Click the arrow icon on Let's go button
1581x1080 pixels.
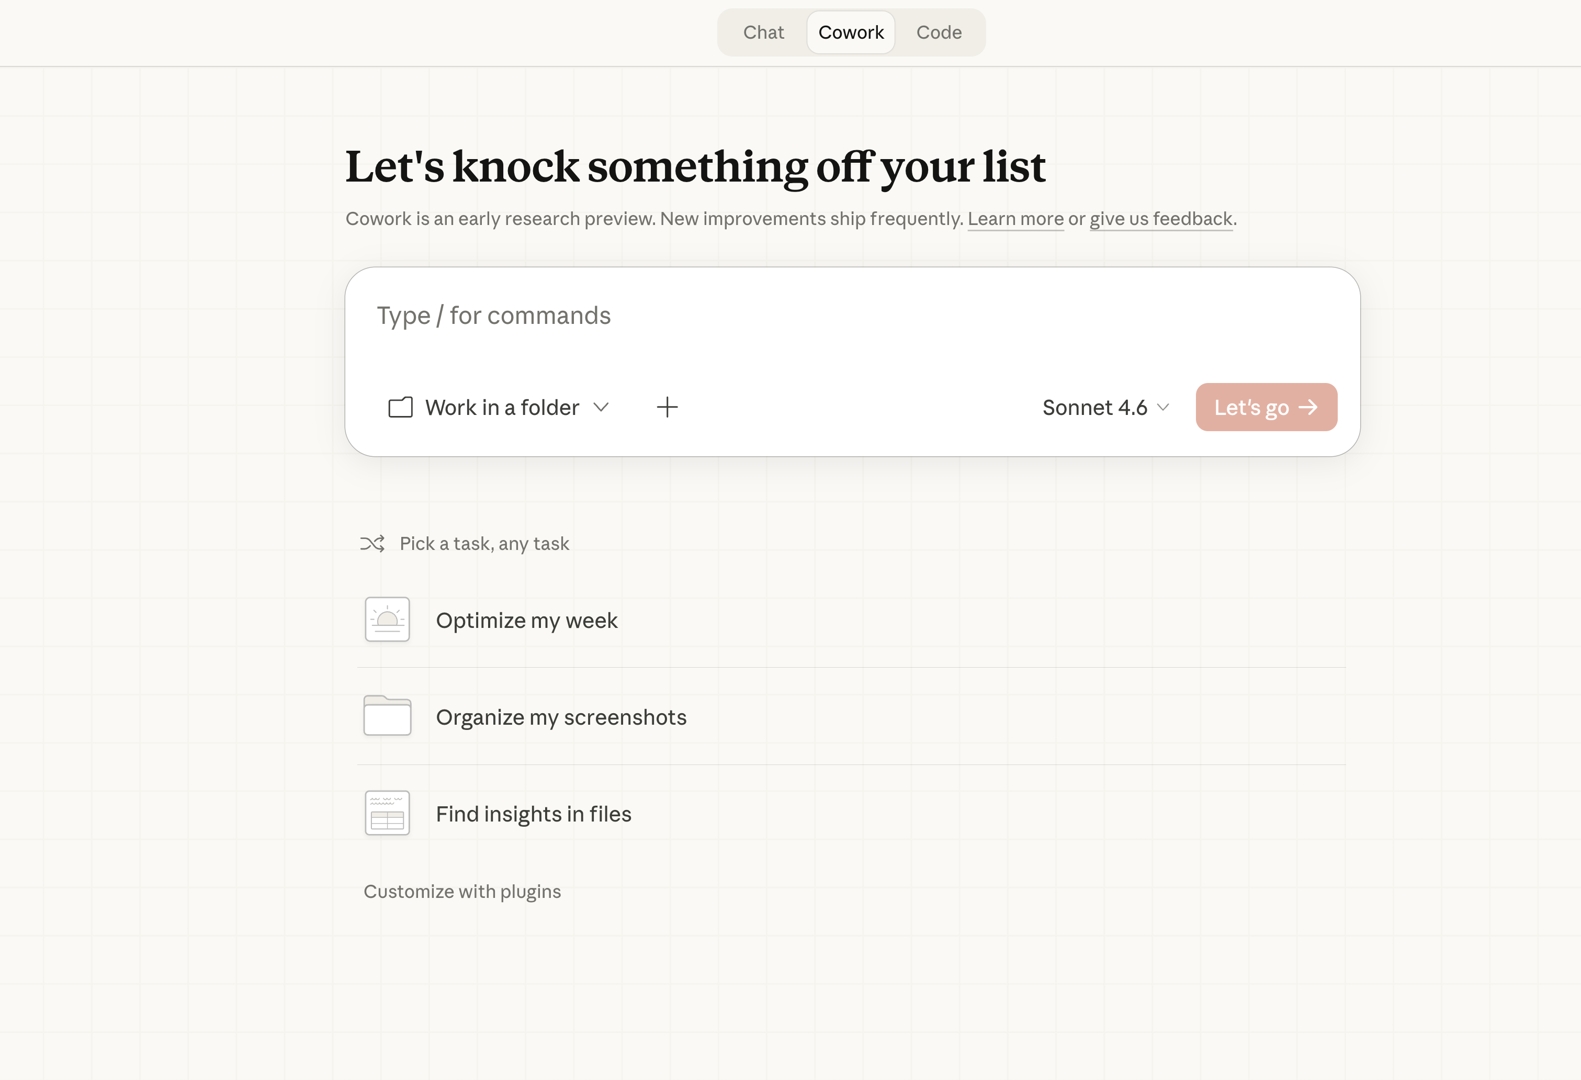(1308, 407)
